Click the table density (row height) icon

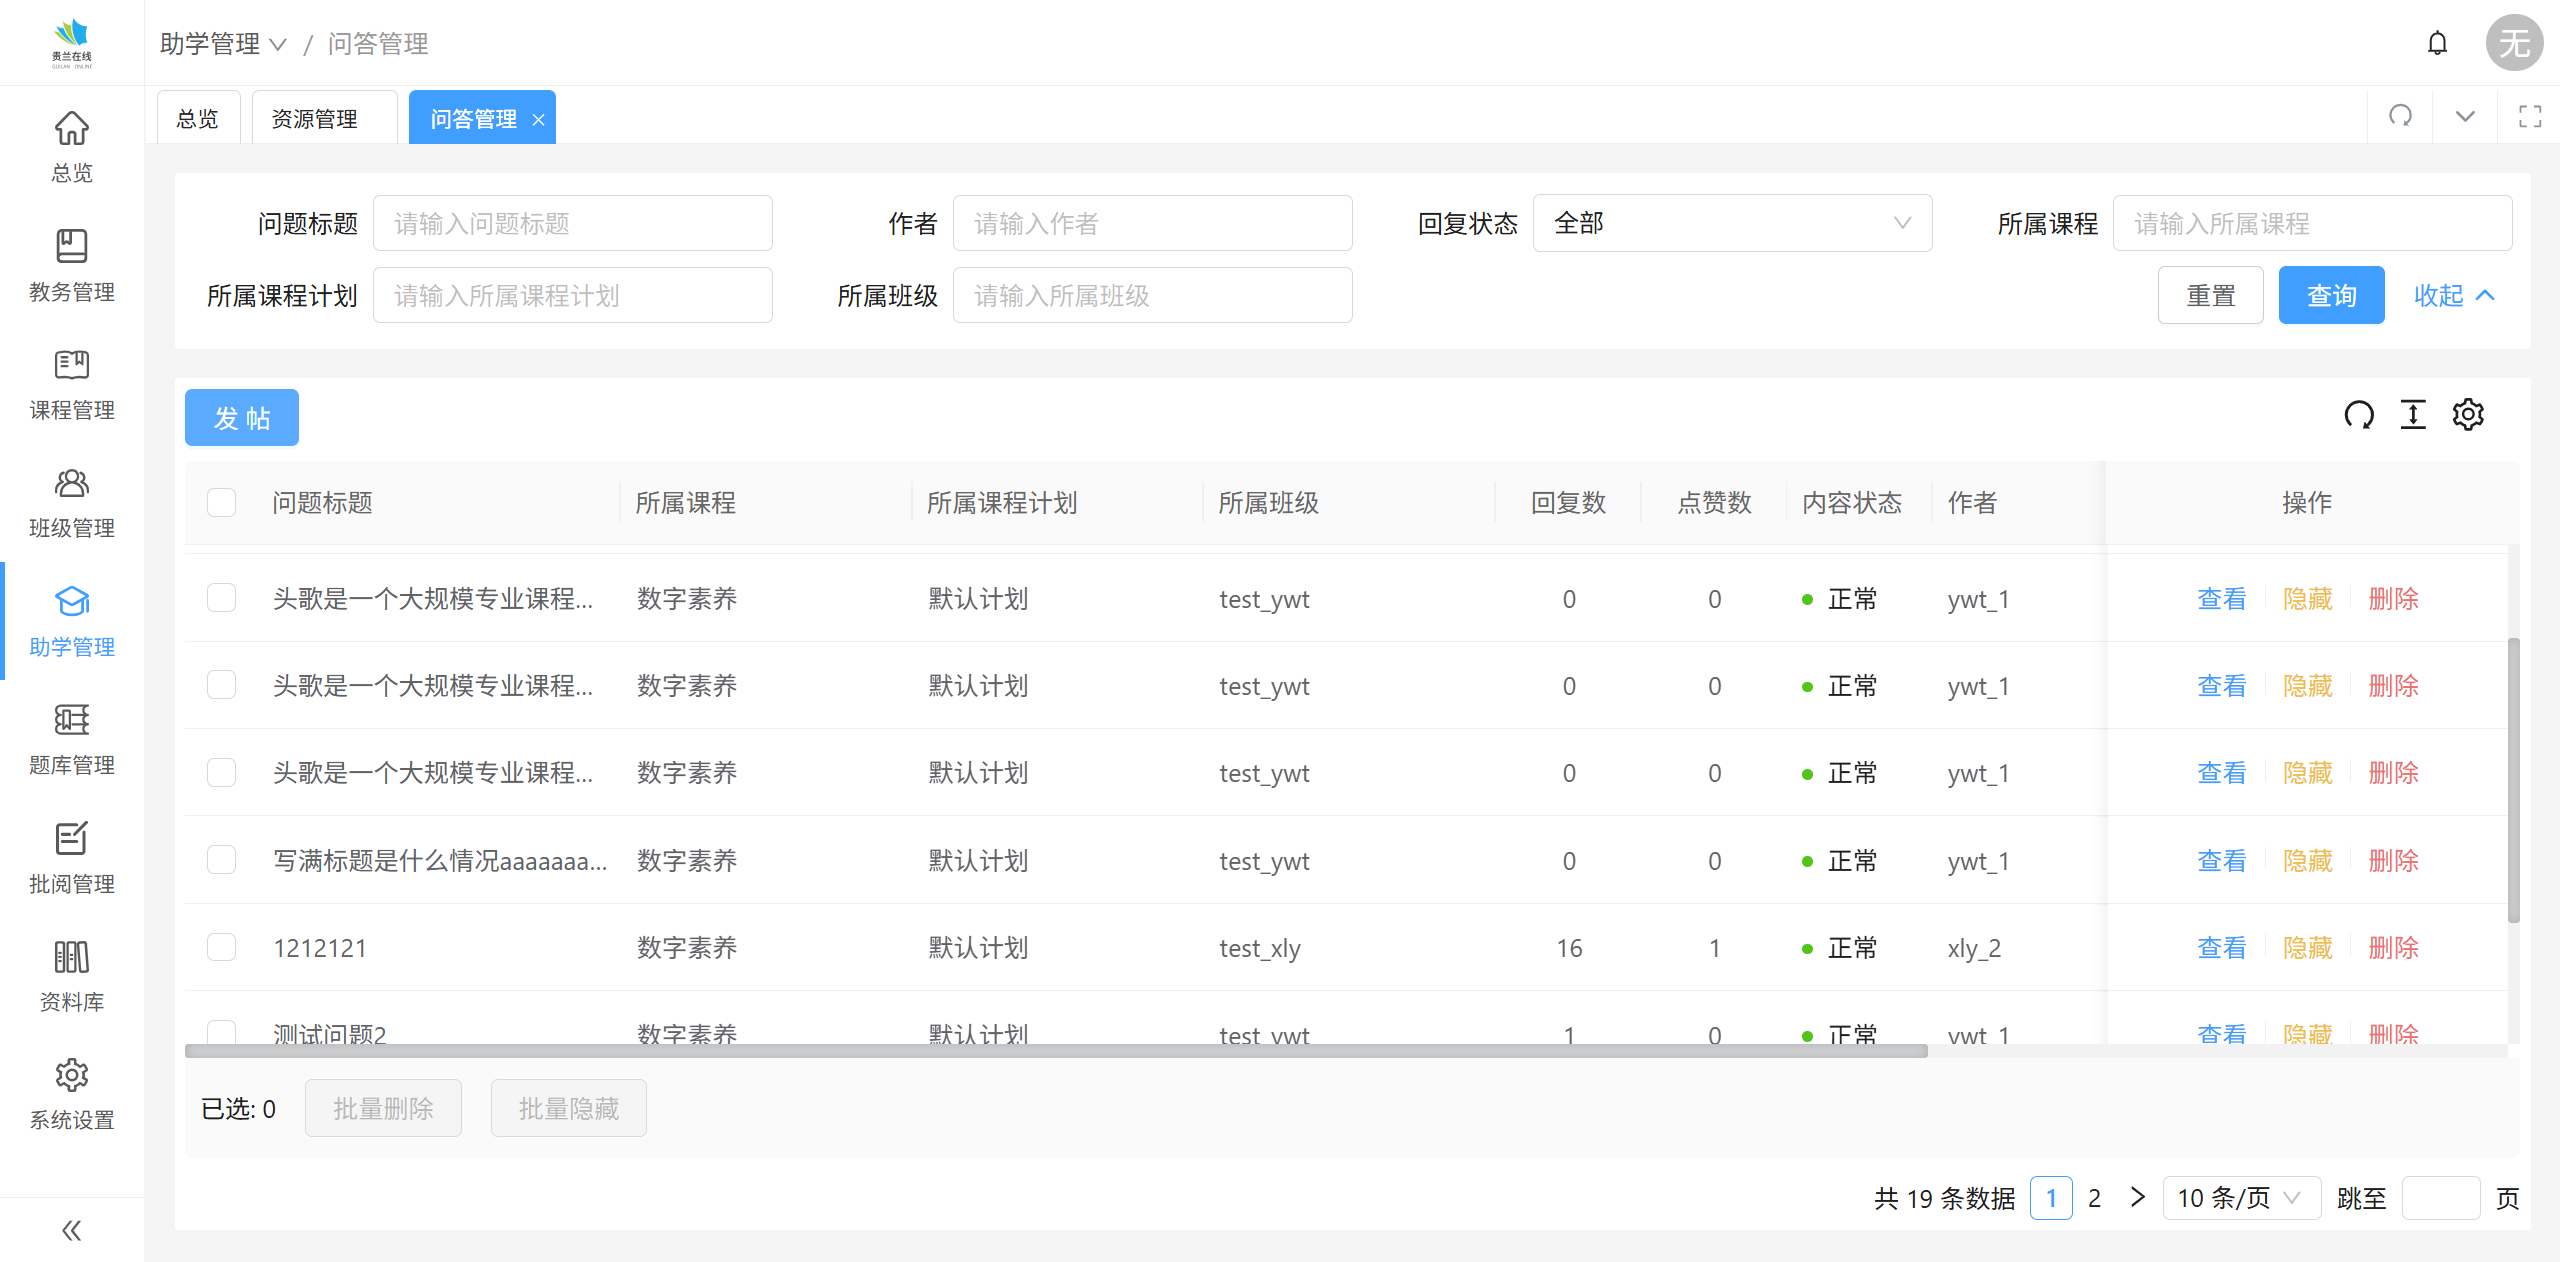(2413, 414)
